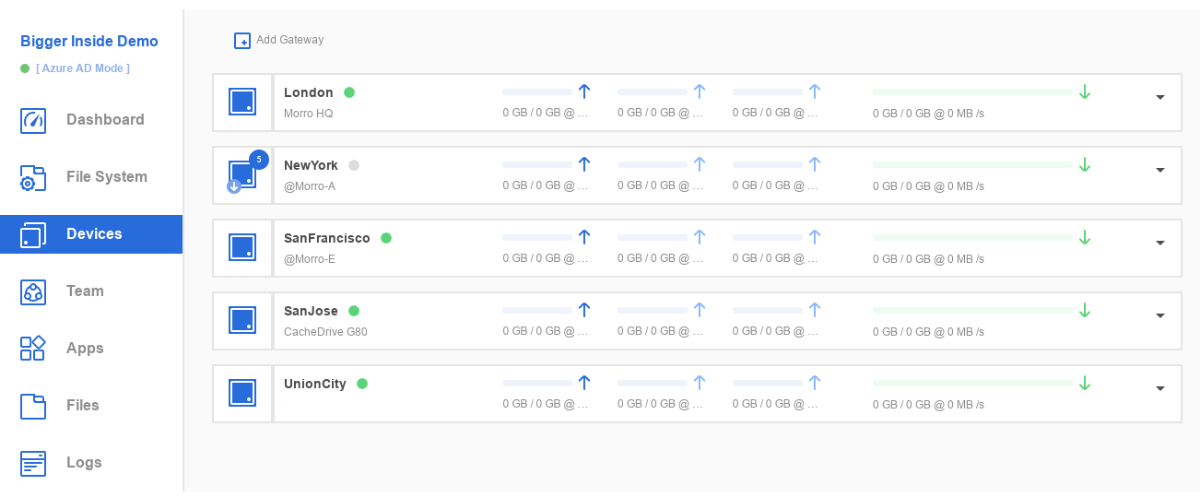Expand the UnionCity gateway dropdown arrow
Viewport: 1200px width, 500px height.
[1160, 389]
